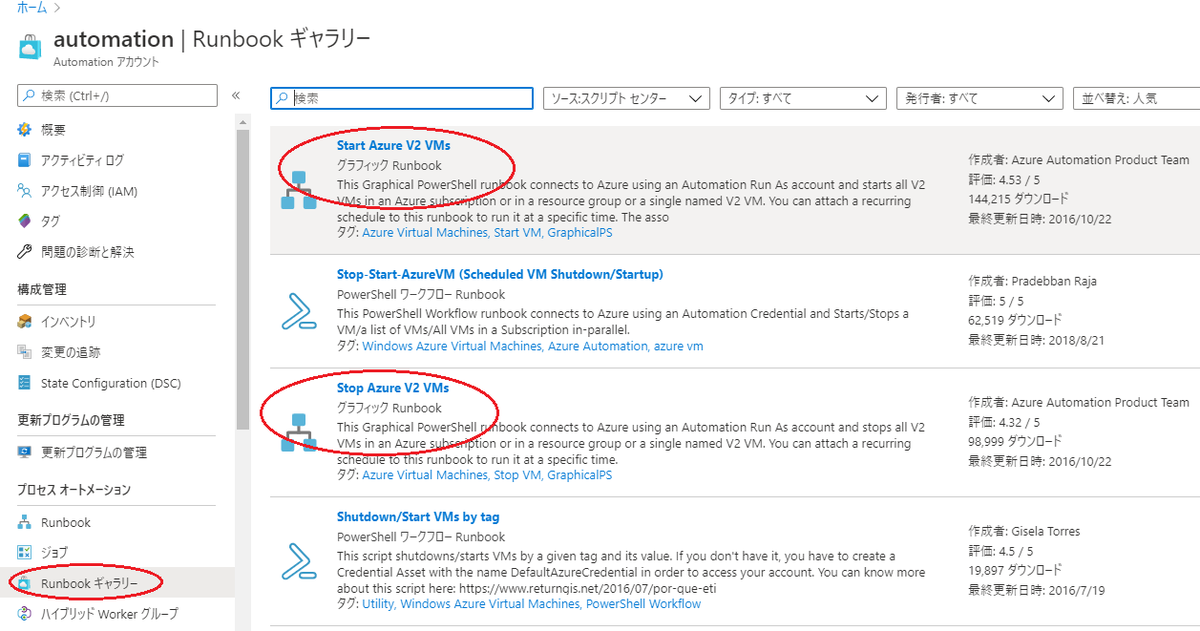Image resolution: width=1200 pixels, height=631 pixels.
Task: Click 62,519 ダウンロード count text
Action: [x=1015, y=320]
